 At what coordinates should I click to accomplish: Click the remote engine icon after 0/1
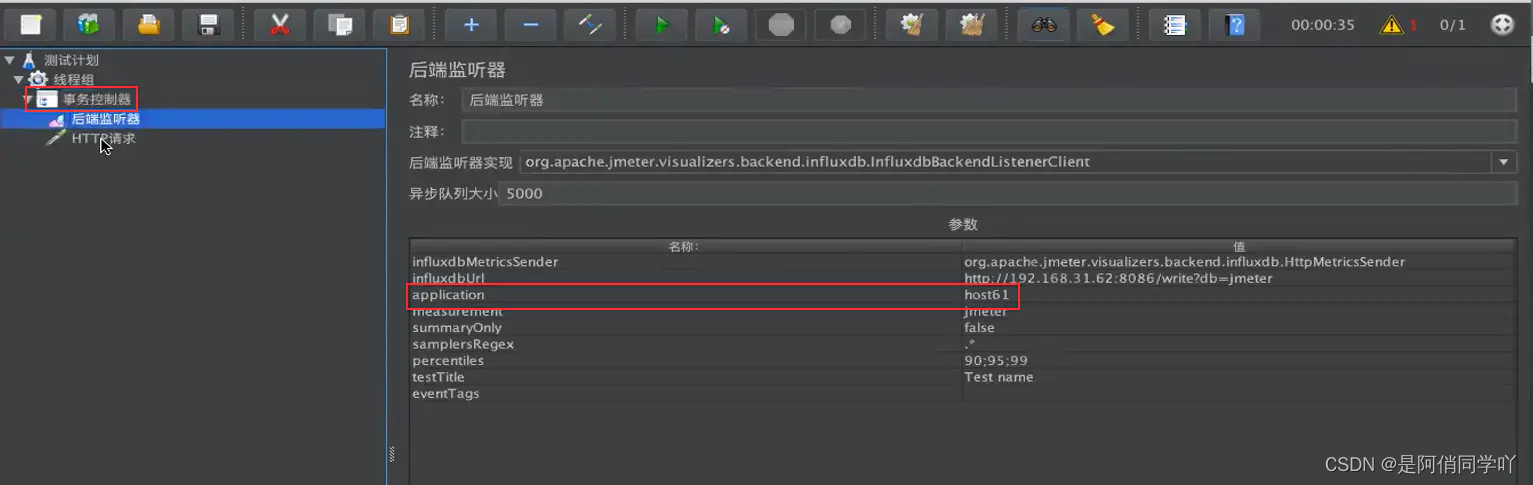[1502, 25]
